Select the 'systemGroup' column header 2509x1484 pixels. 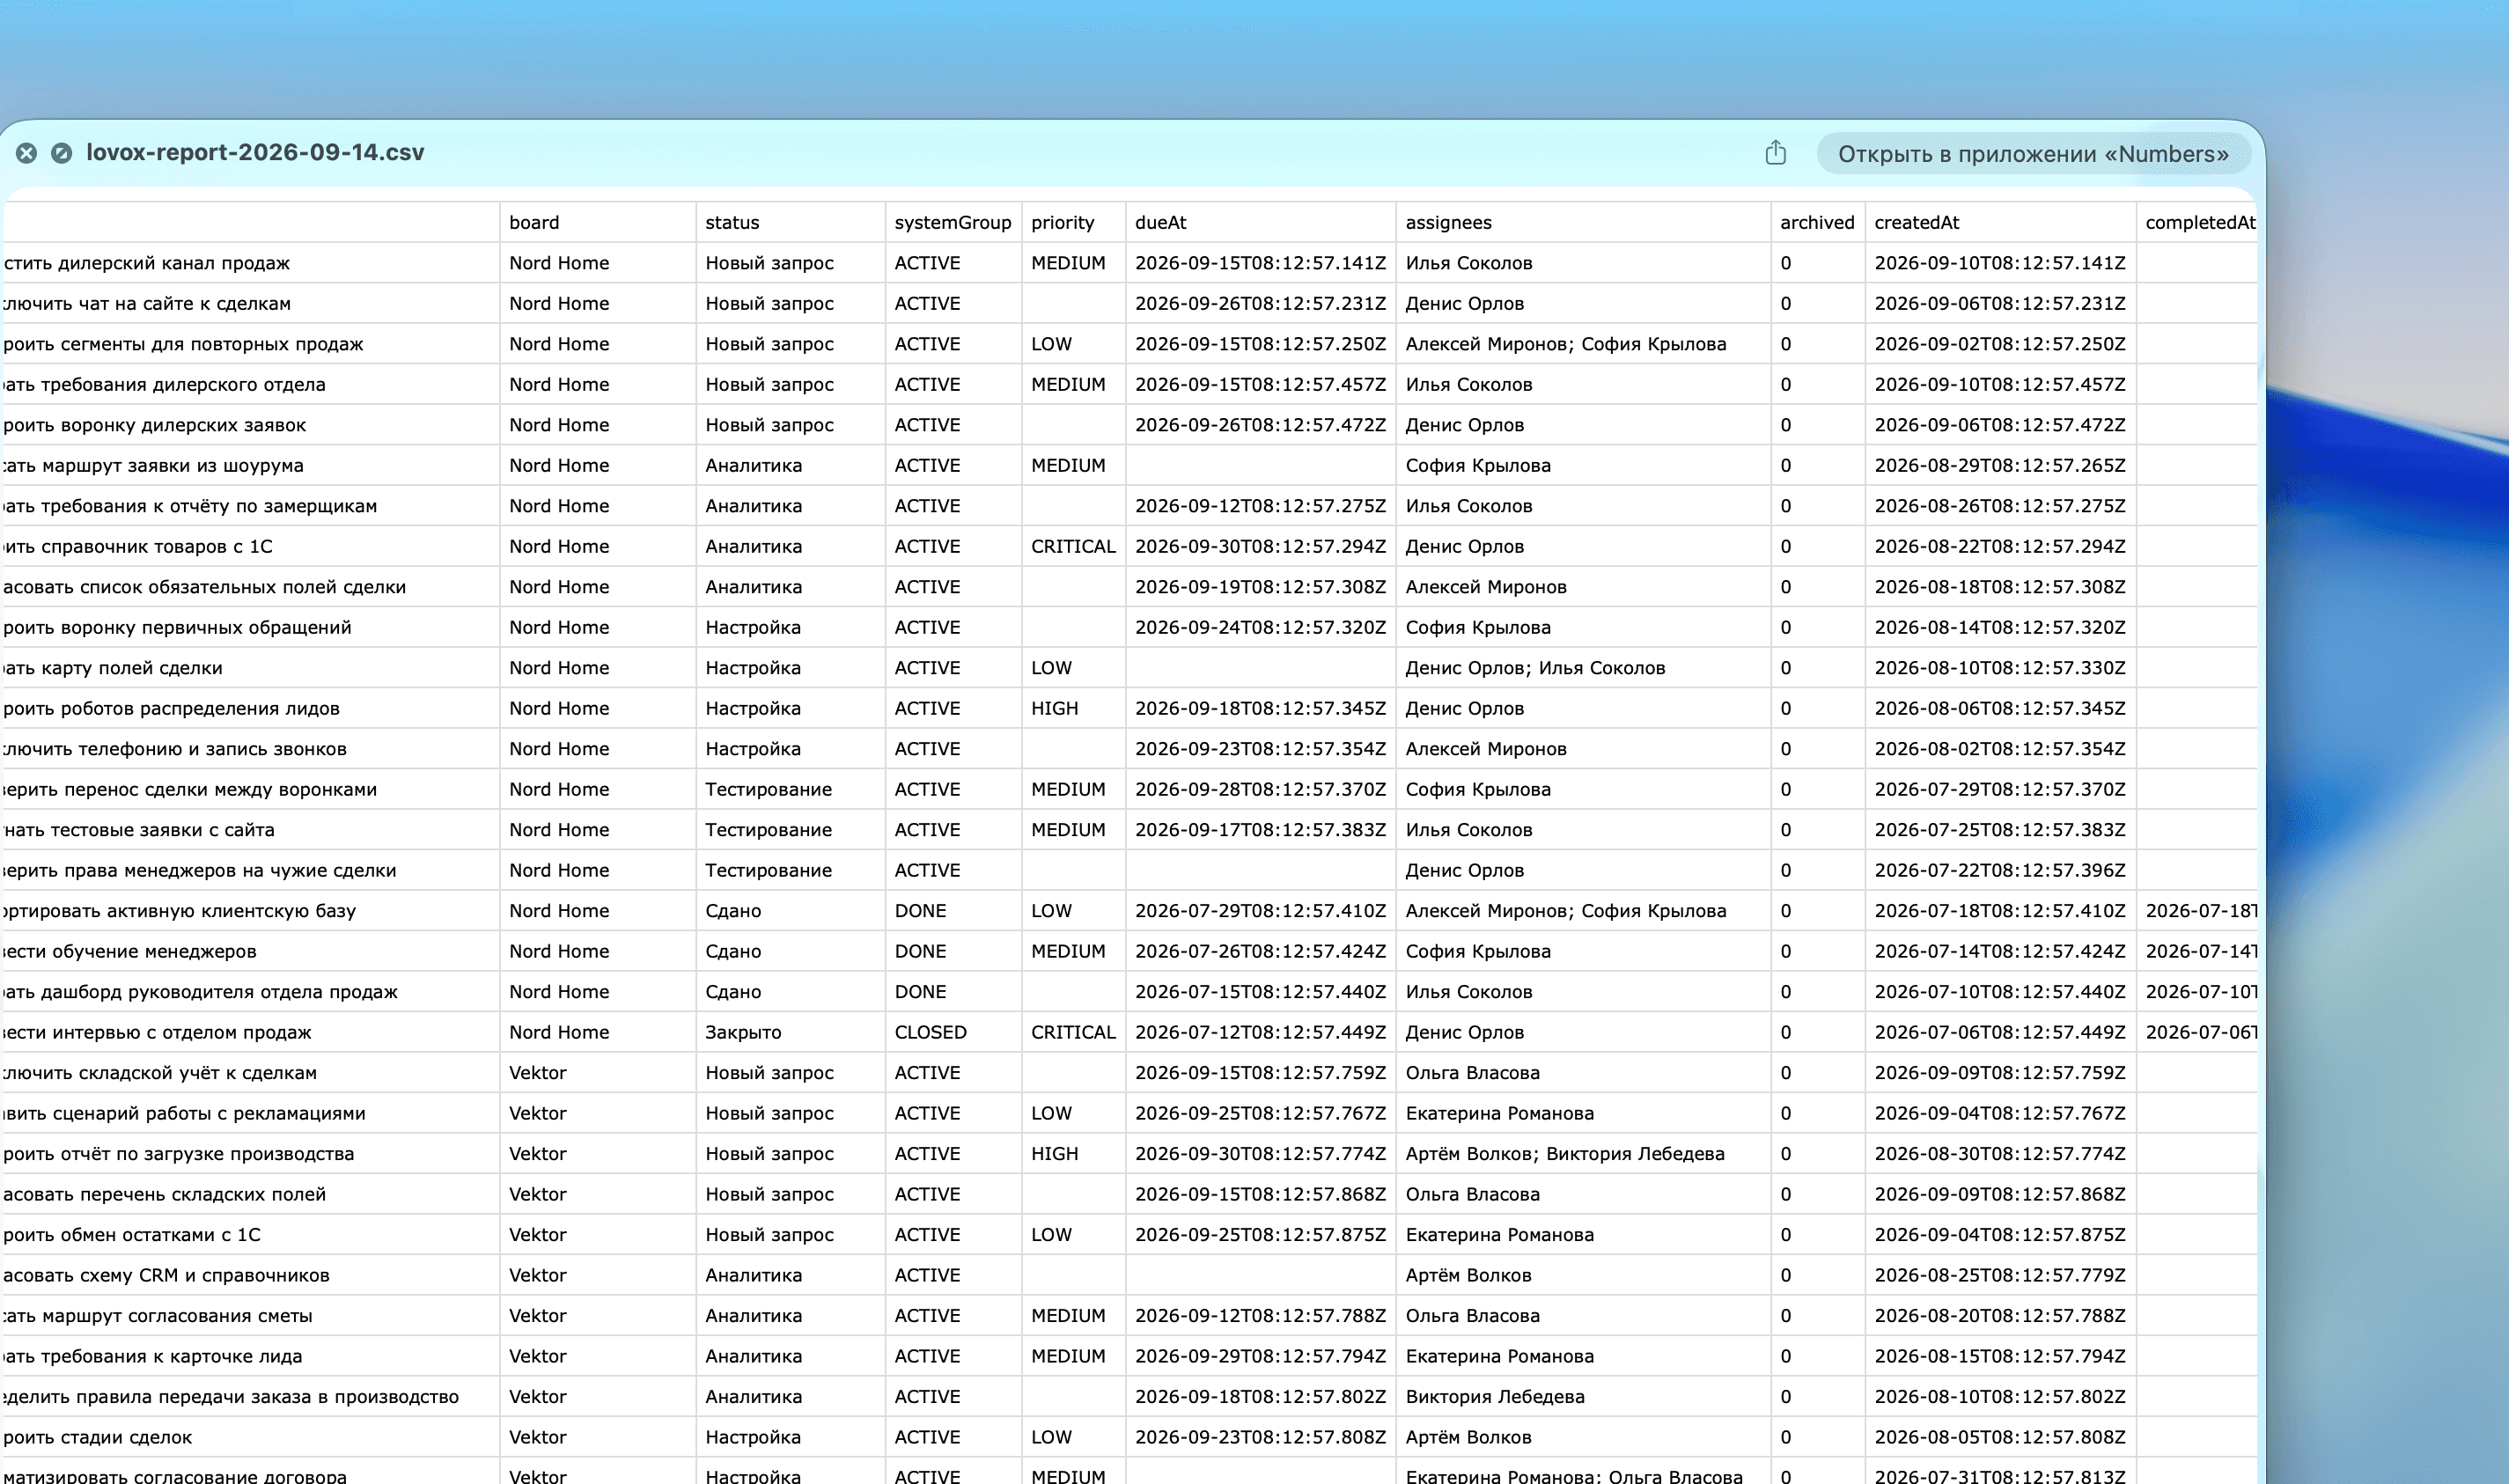point(953,222)
